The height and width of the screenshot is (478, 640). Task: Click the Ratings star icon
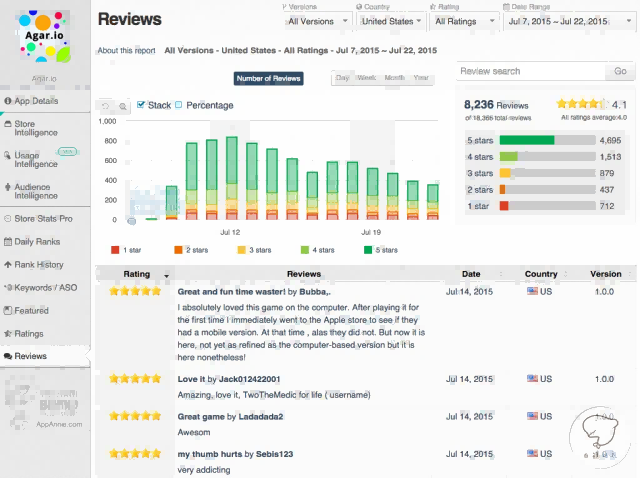tap(7, 333)
